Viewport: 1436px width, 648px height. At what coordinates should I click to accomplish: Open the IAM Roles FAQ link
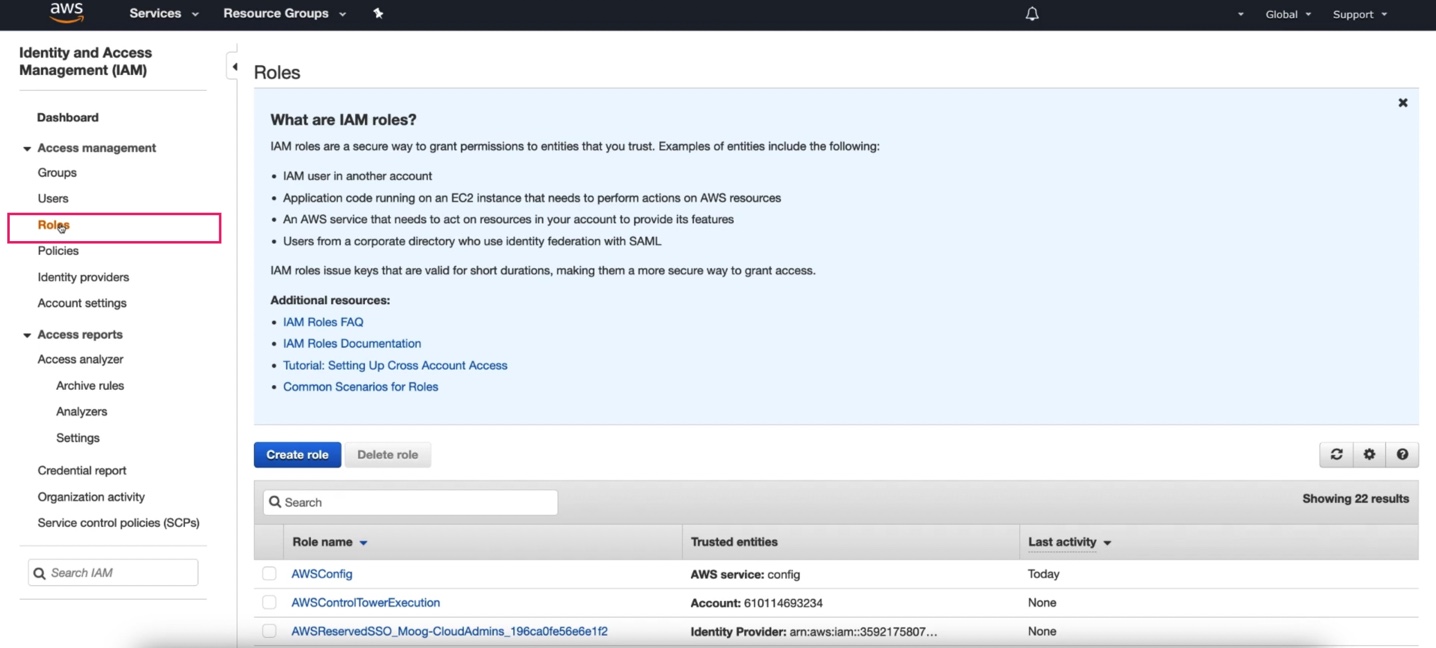tap(323, 322)
